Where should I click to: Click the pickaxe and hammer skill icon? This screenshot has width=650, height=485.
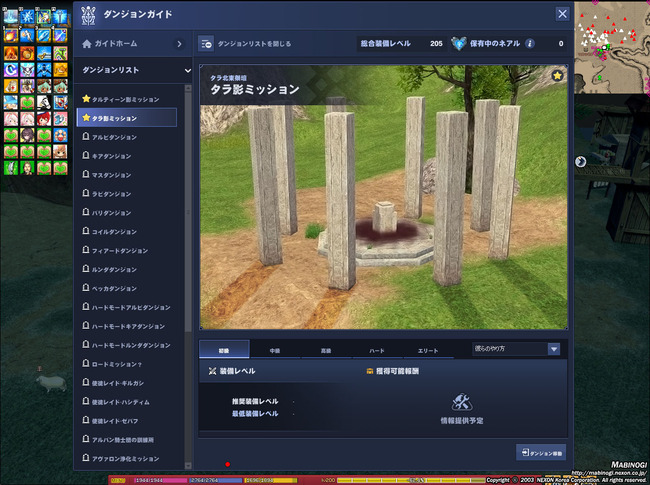coord(60,53)
